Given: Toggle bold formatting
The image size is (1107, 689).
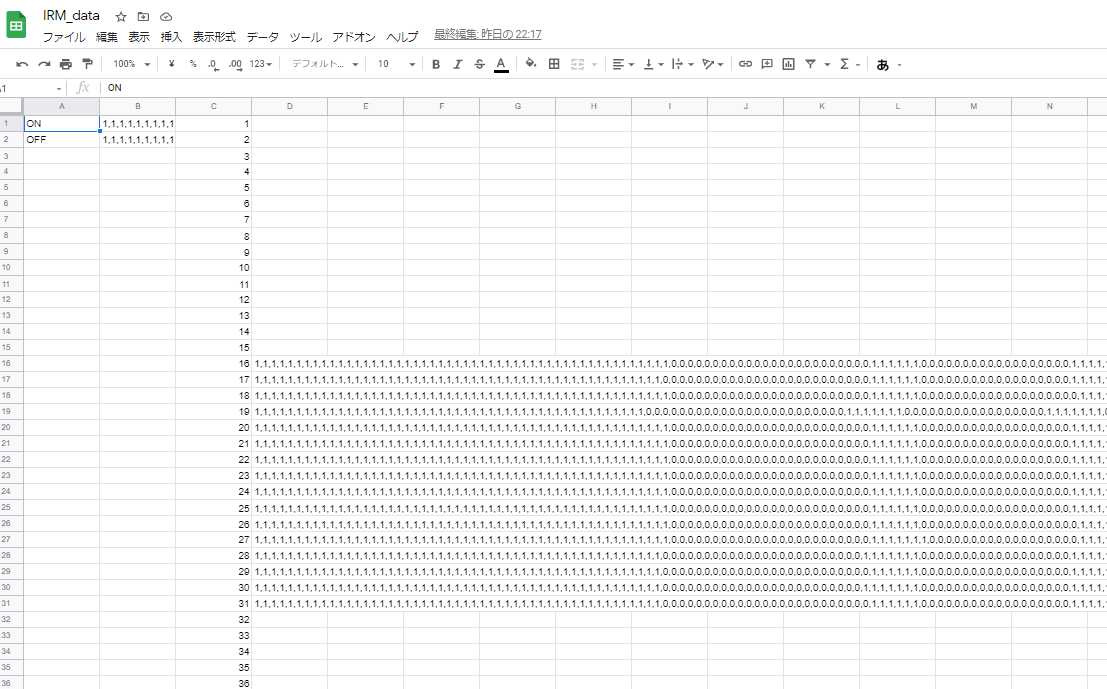Looking at the screenshot, I should tap(436, 64).
